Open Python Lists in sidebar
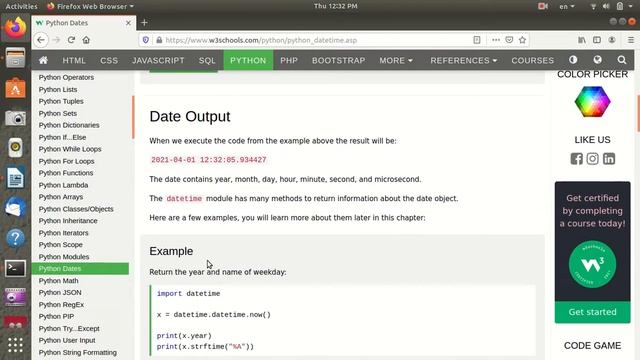Viewport: 640px width, 360px height. pos(58,89)
